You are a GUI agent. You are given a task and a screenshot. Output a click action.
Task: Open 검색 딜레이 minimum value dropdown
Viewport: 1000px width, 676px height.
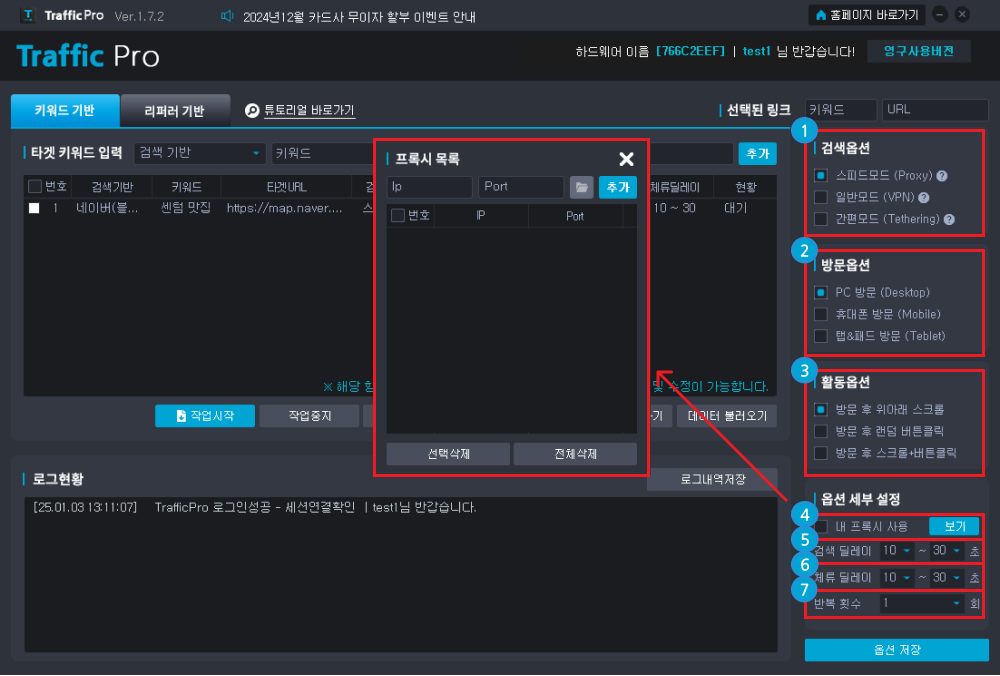pyautogui.click(x=897, y=551)
